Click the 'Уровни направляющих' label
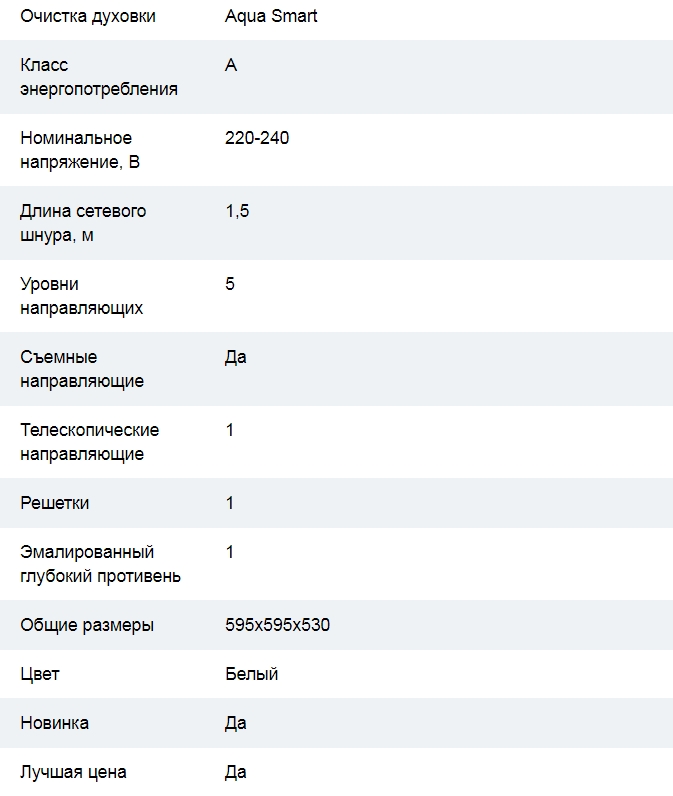The width and height of the screenshot is (673, 796). pos(81,296)
